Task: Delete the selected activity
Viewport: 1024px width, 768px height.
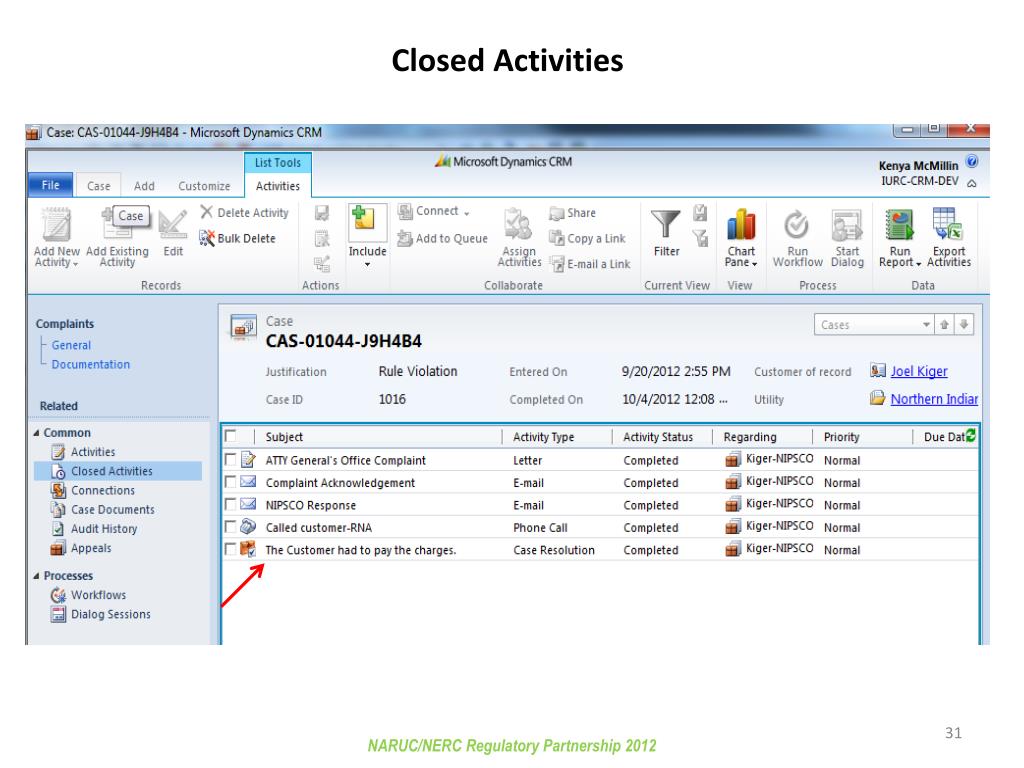Action: click(244, 212)
